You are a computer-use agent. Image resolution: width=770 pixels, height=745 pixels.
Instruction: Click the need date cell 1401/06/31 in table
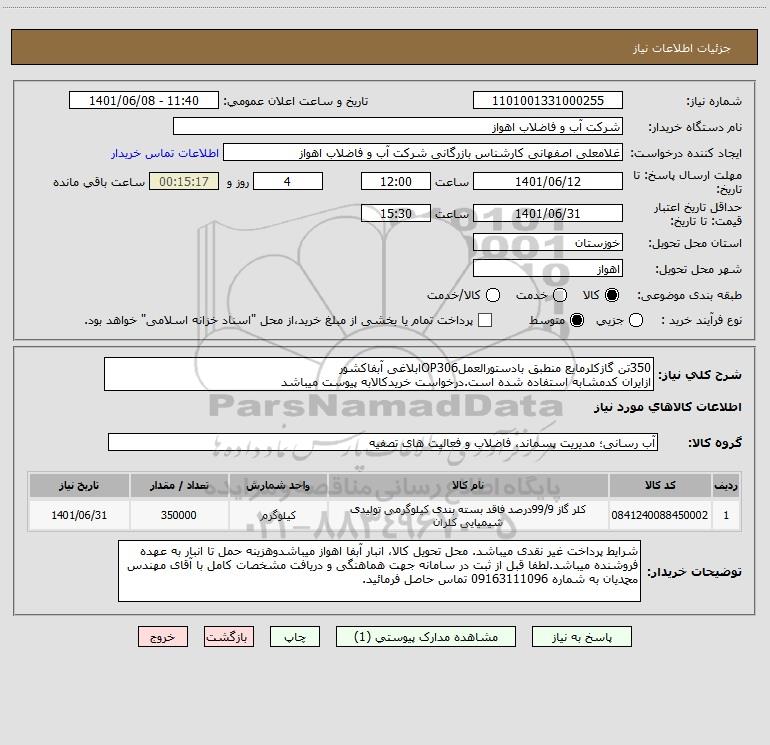tap(79, 515)
